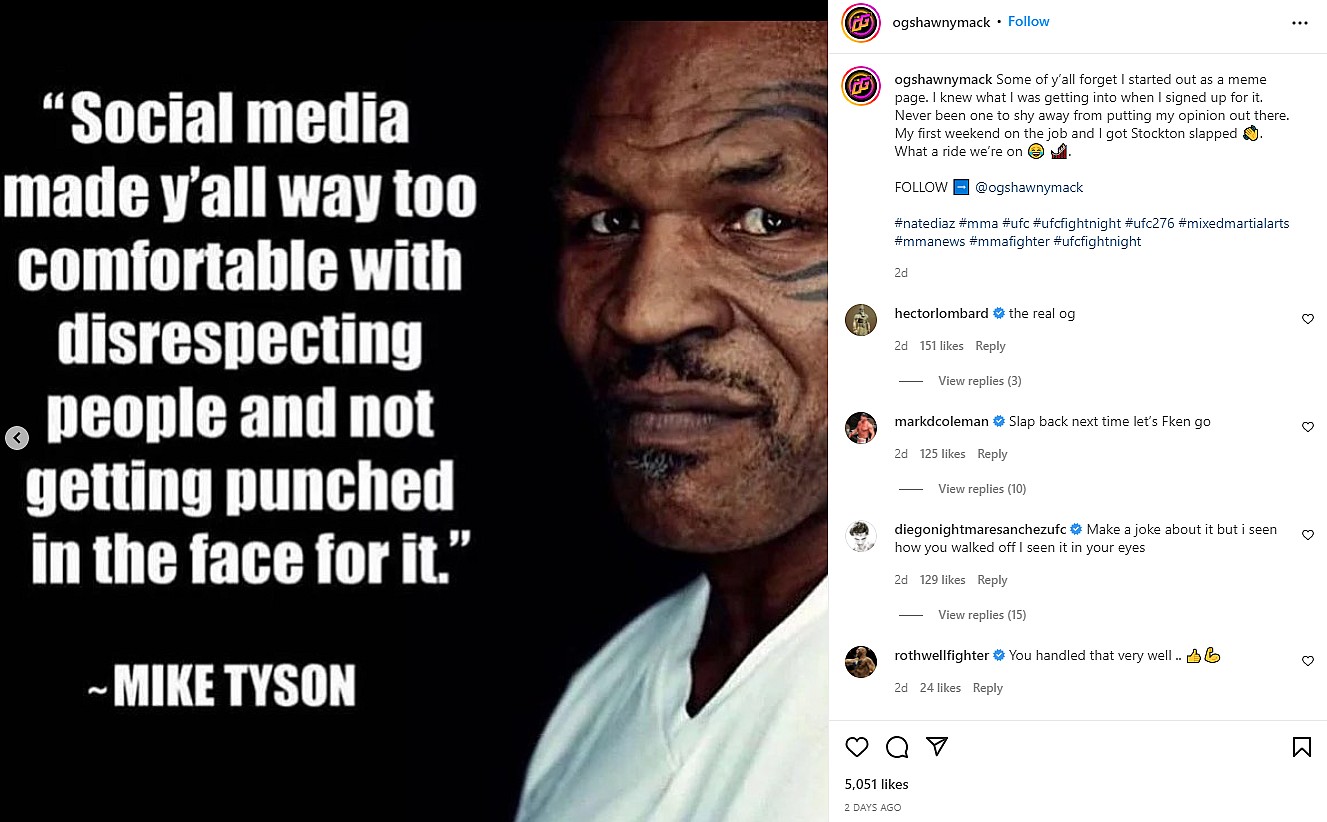Like the post with the heart icon
1327x822 pixels.
[857, 747]
